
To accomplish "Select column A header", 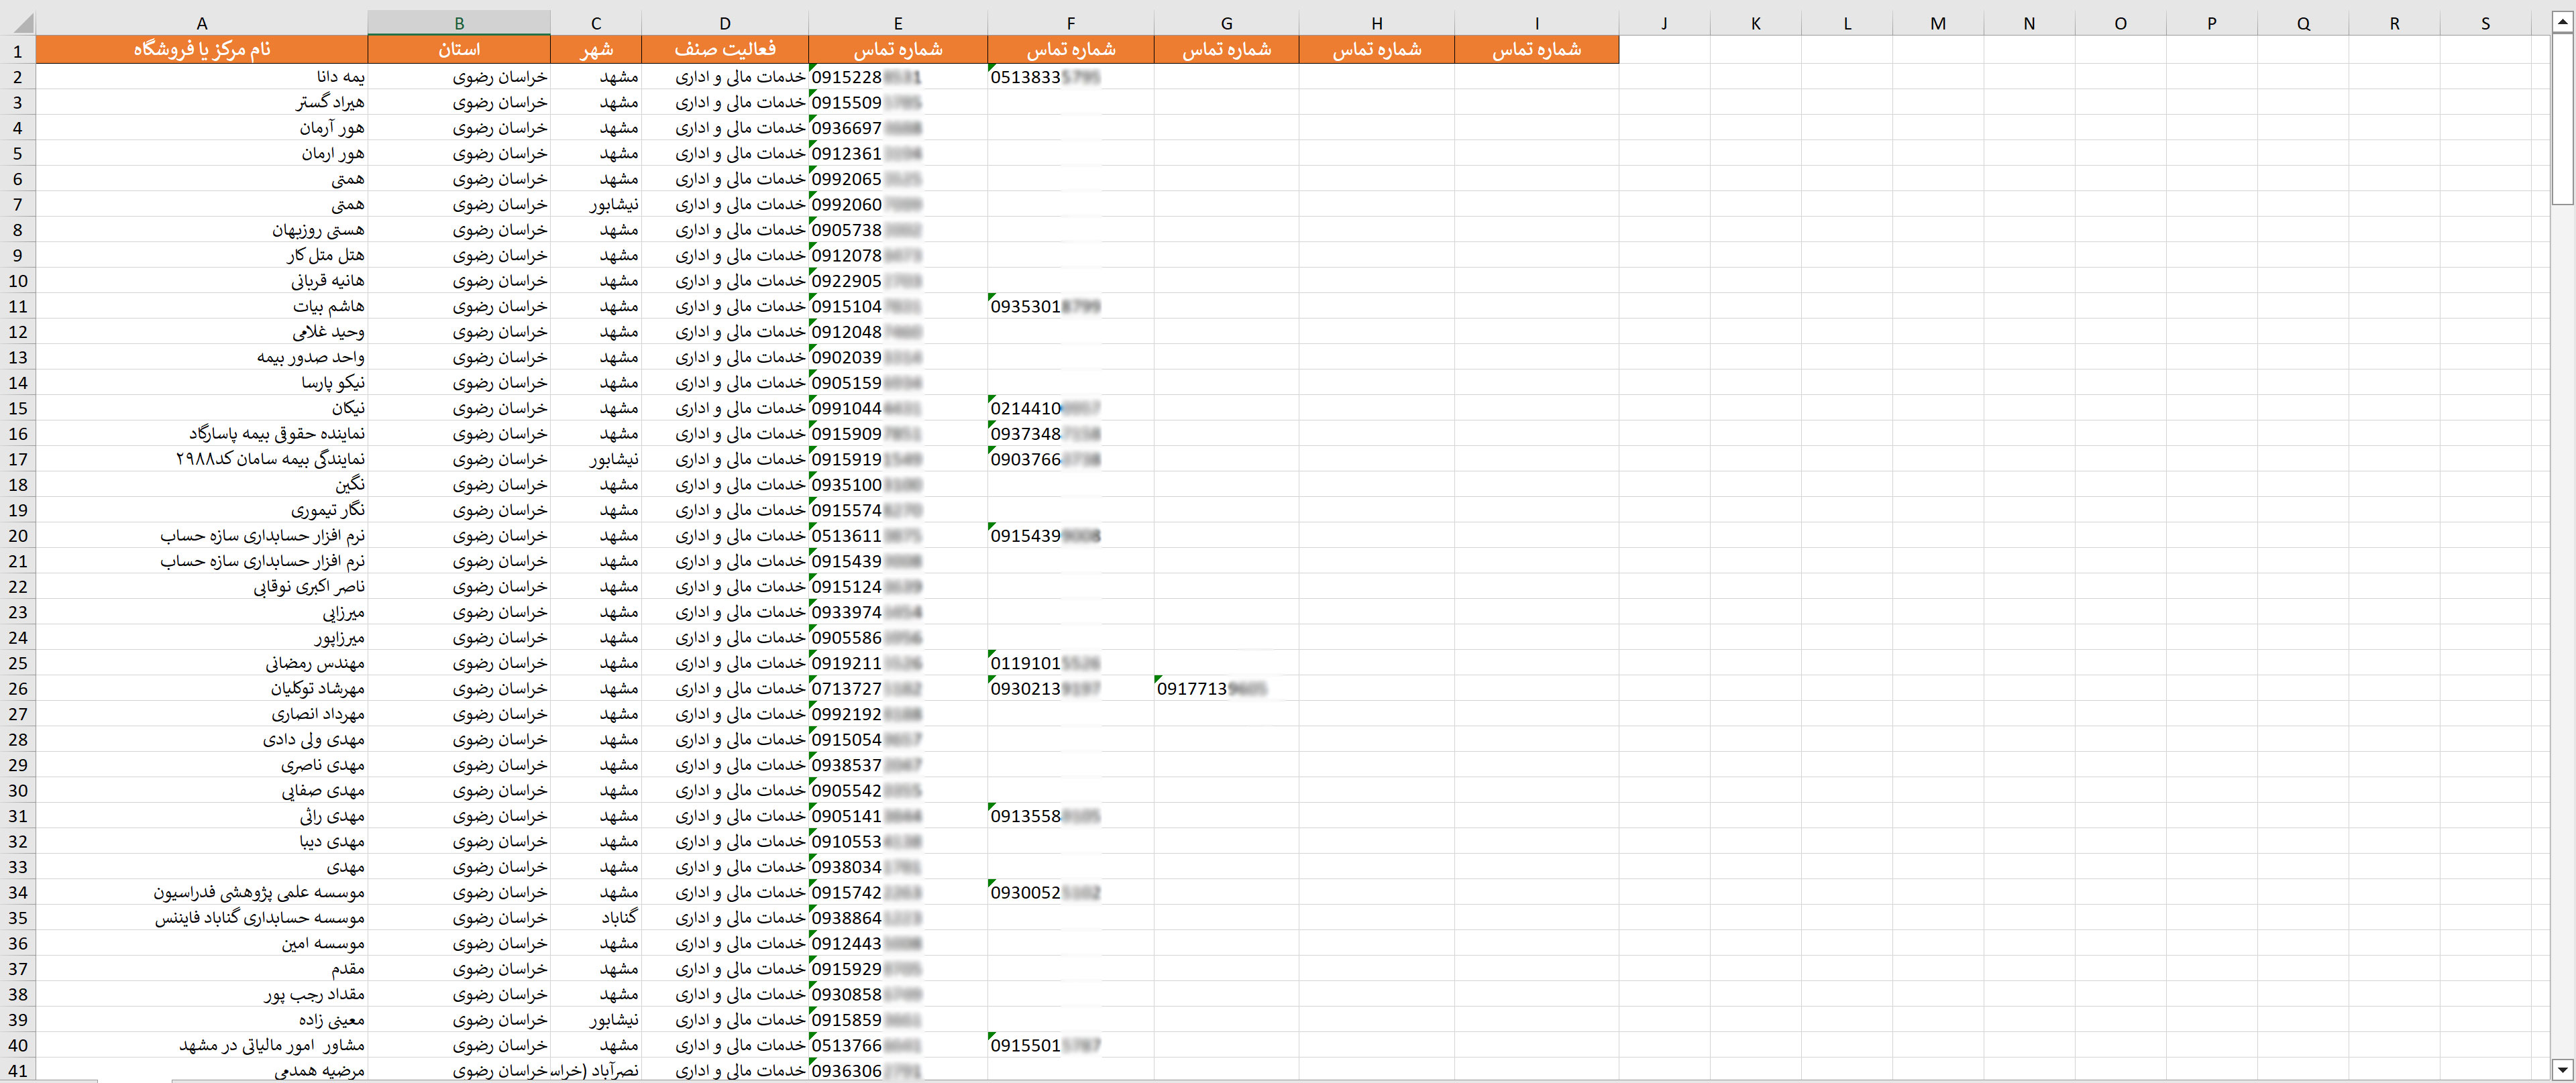I will pos(202,23).
